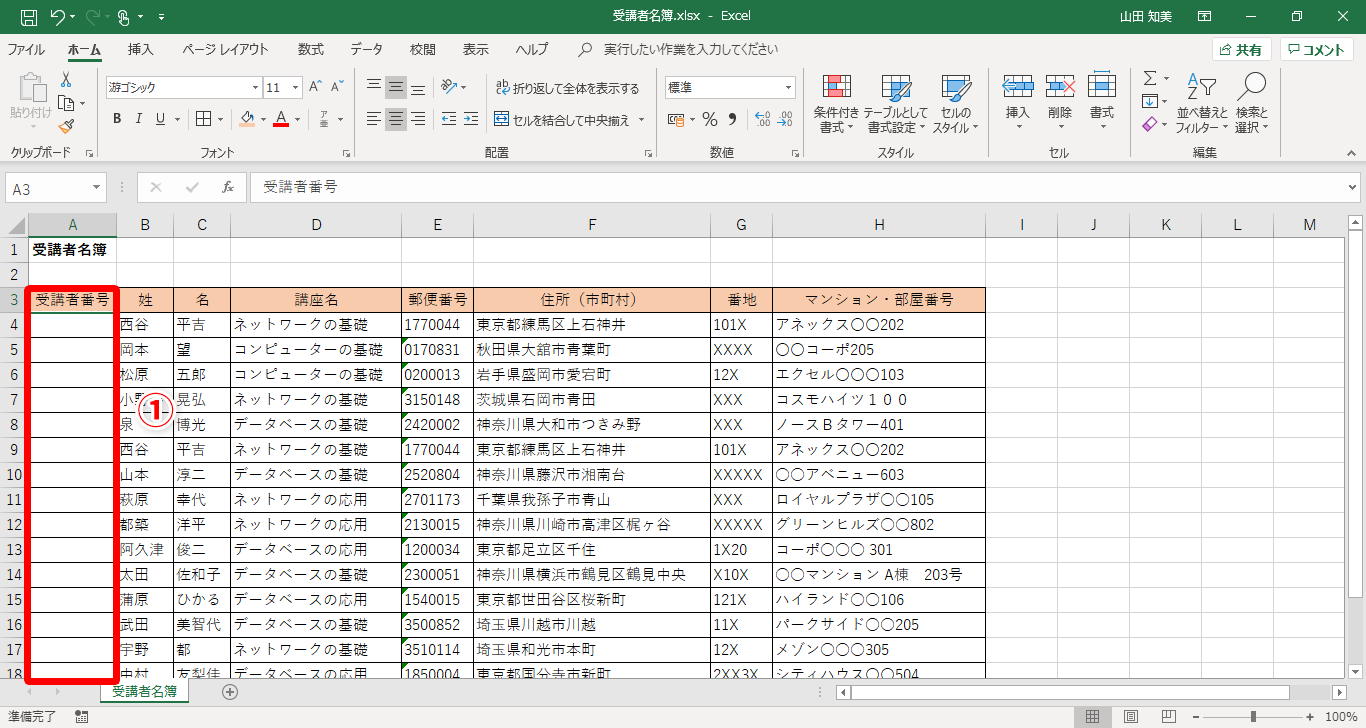Align text to bottom of cell
This screenshot has width=1366, height=728.
pos(418,87)
